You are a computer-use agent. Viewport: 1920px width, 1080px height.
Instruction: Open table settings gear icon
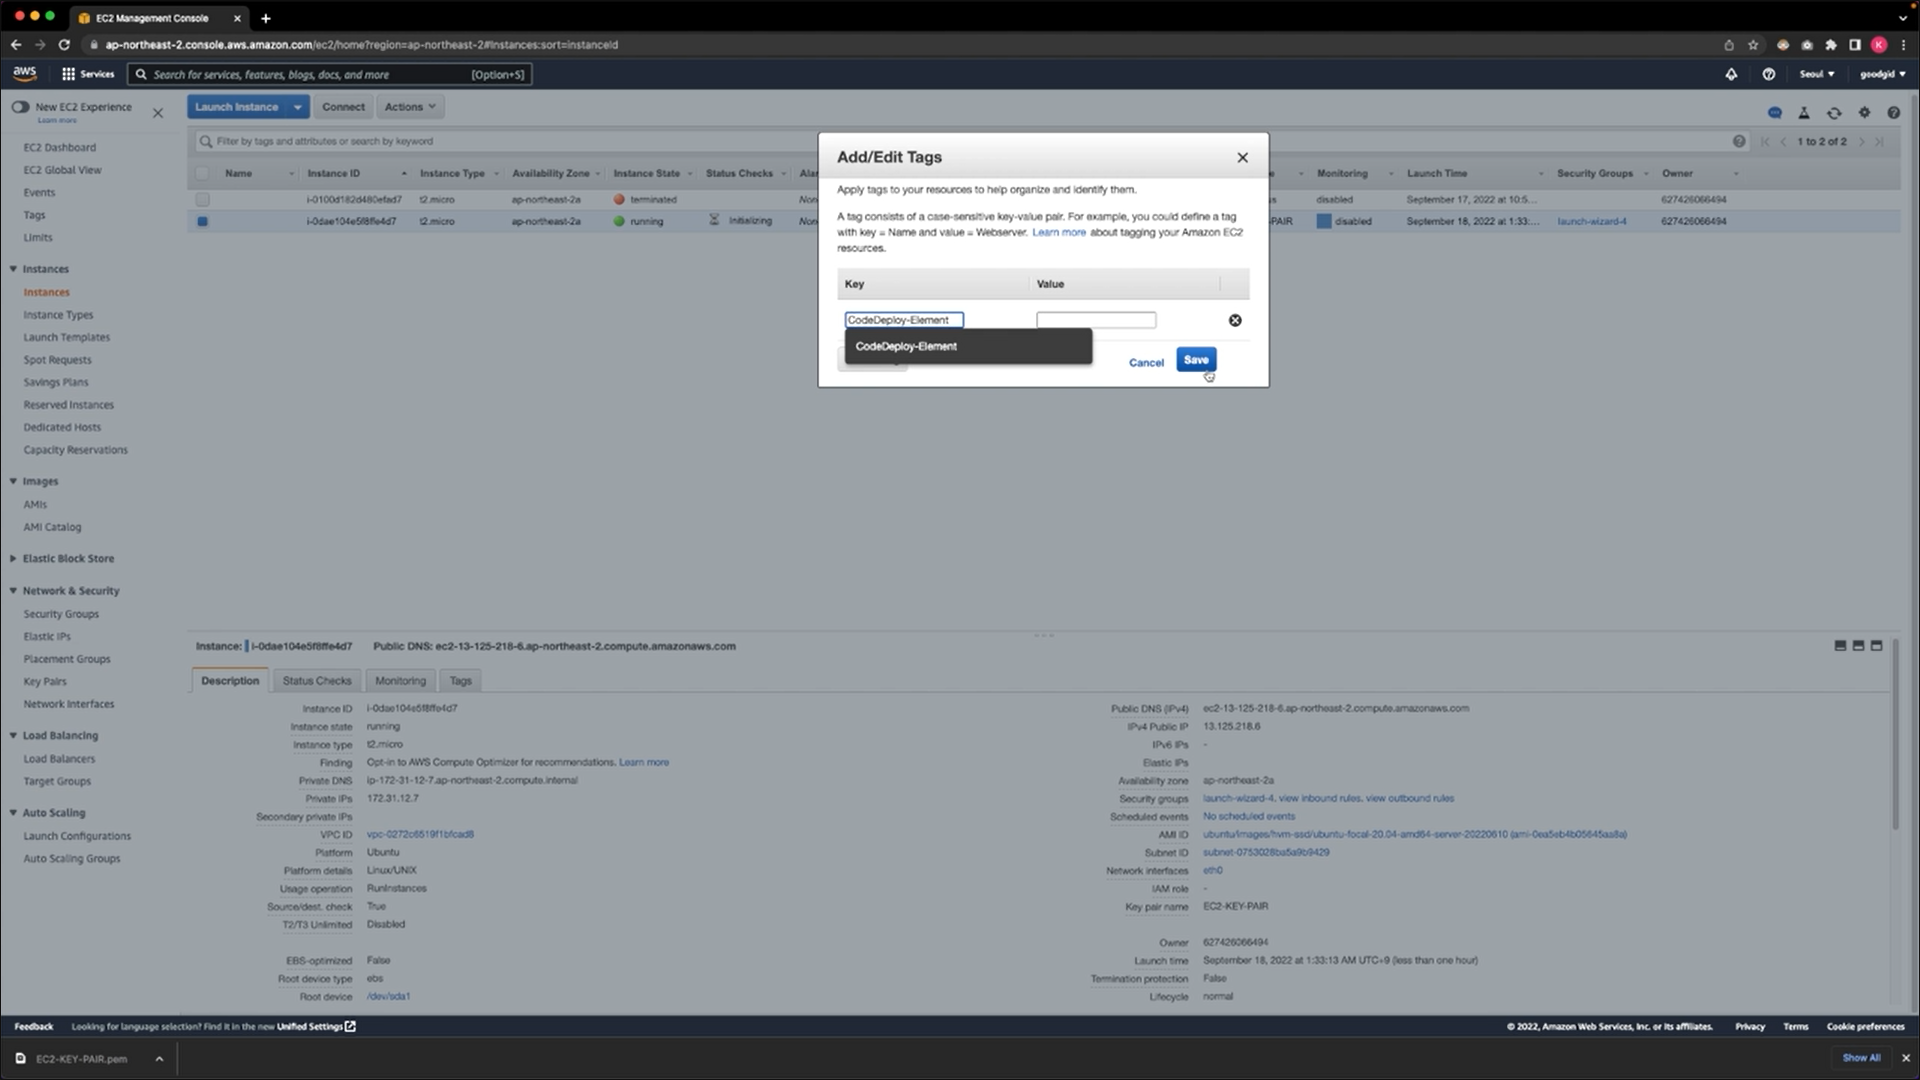pos(1864,113)
